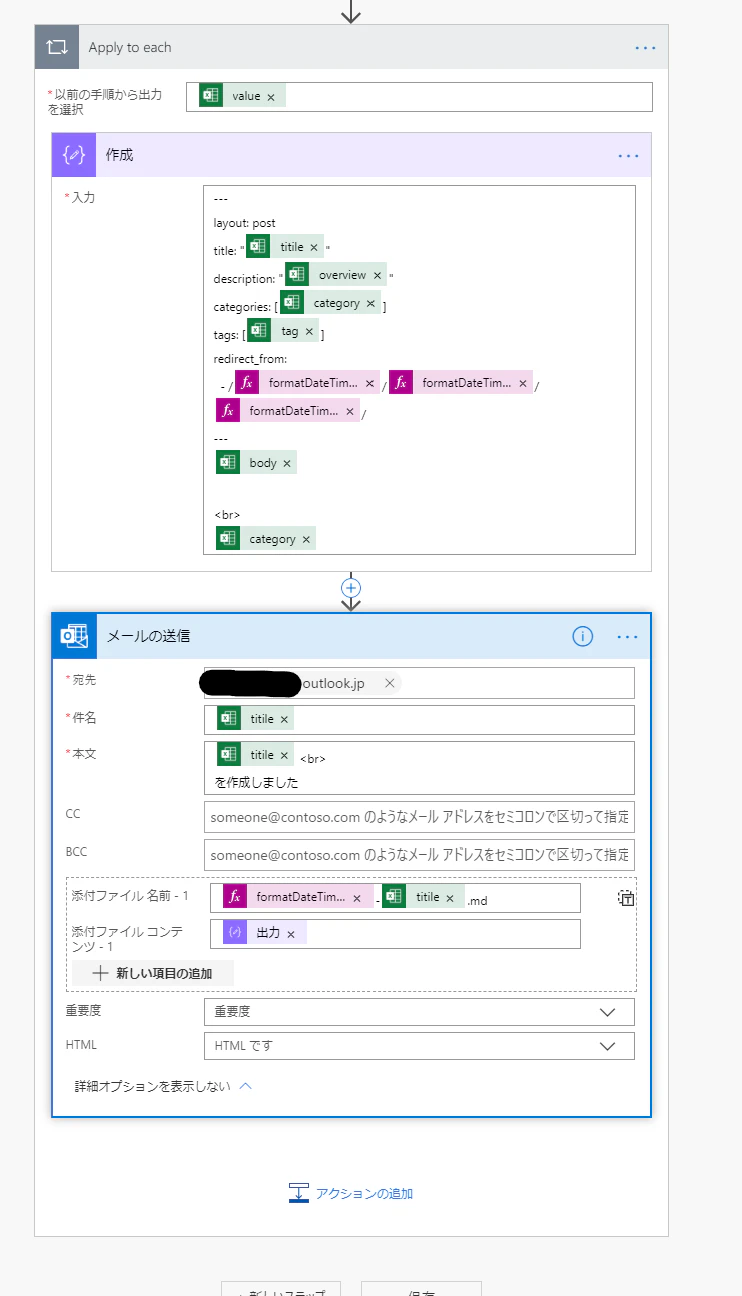Remove the value token from output selection
This screenshot has width=742, height=1296.
point(271,97)
